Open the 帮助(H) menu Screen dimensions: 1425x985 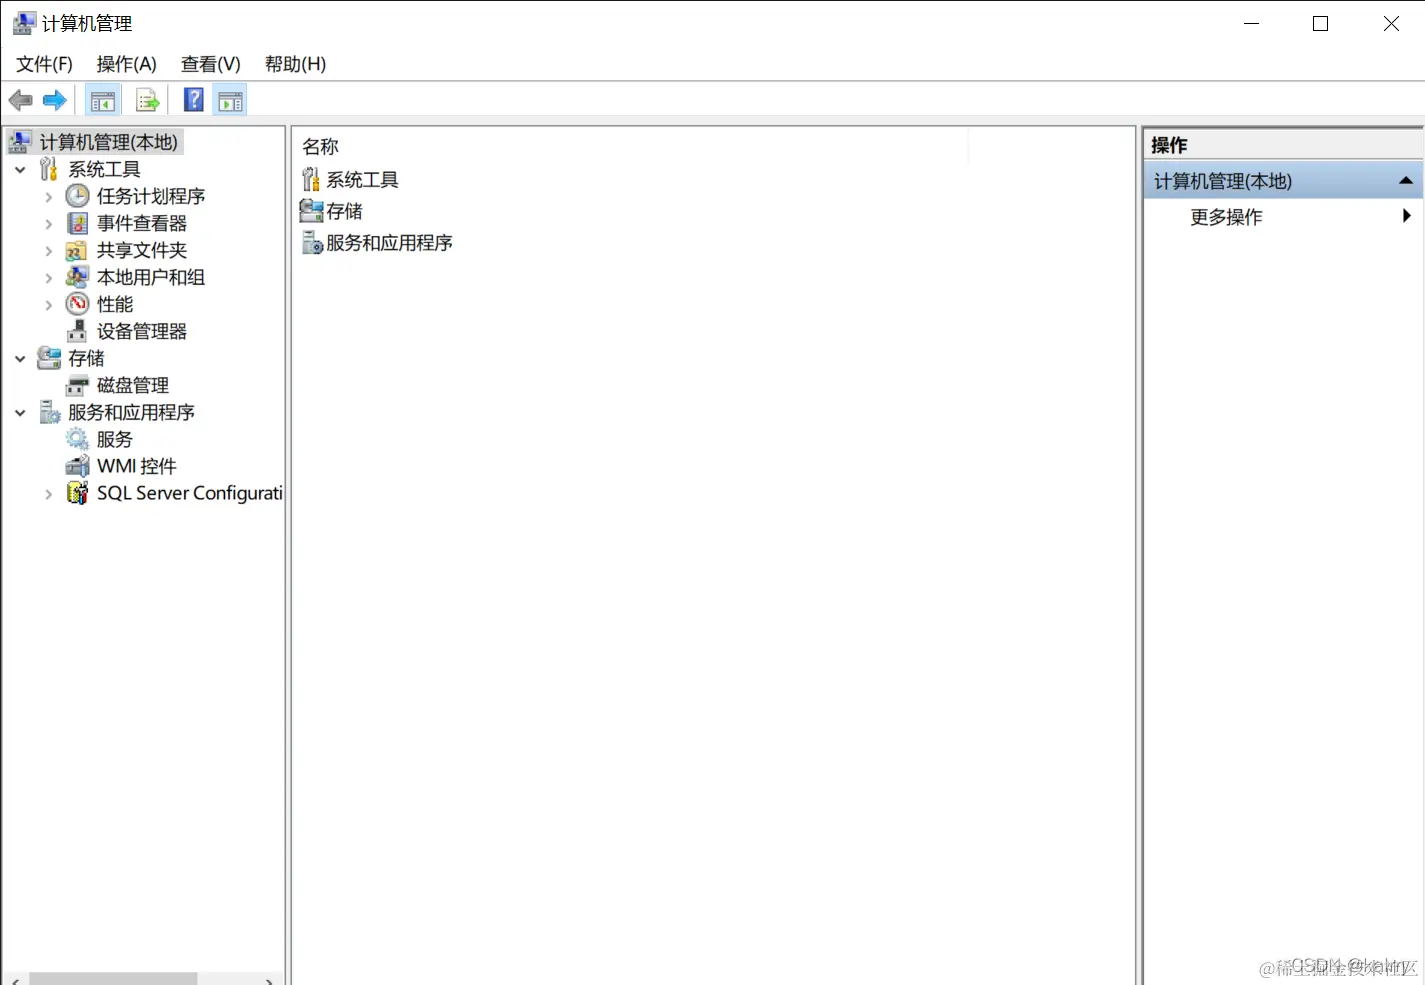[295, 64]
